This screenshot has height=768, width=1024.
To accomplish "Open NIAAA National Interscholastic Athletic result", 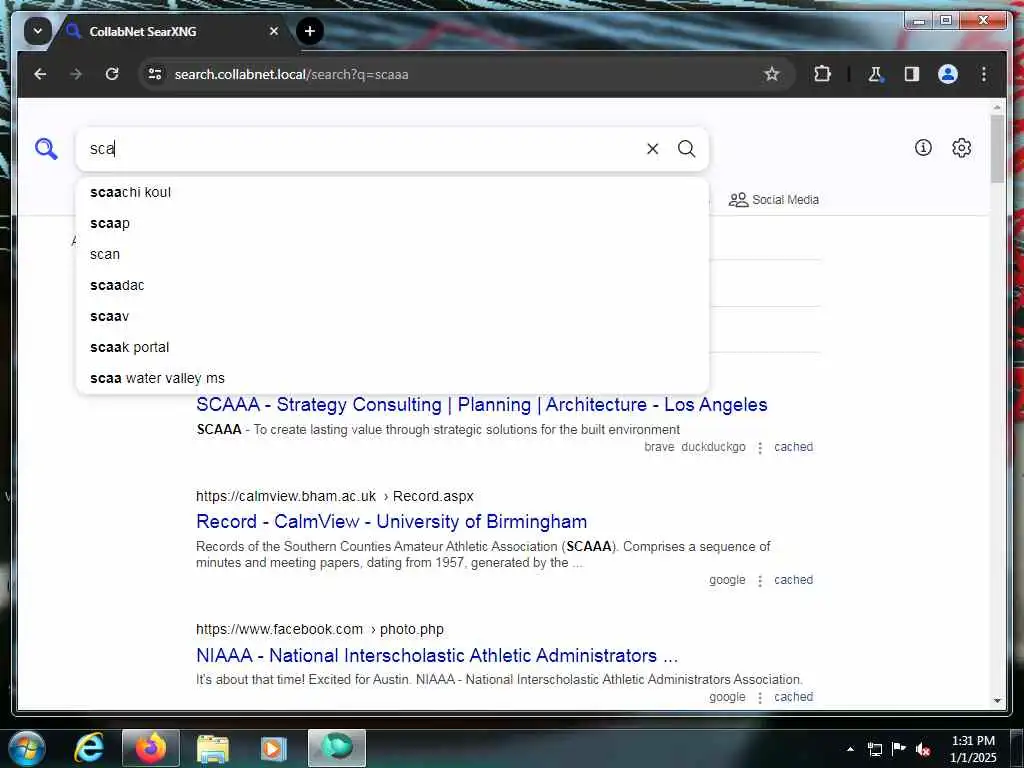I will coord(437,655).
